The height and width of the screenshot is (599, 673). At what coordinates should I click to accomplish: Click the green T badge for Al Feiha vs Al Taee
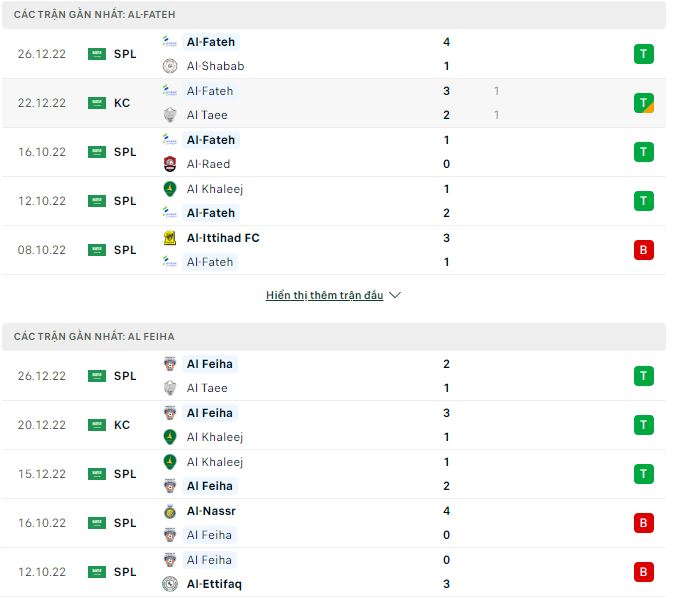[643, 376]
